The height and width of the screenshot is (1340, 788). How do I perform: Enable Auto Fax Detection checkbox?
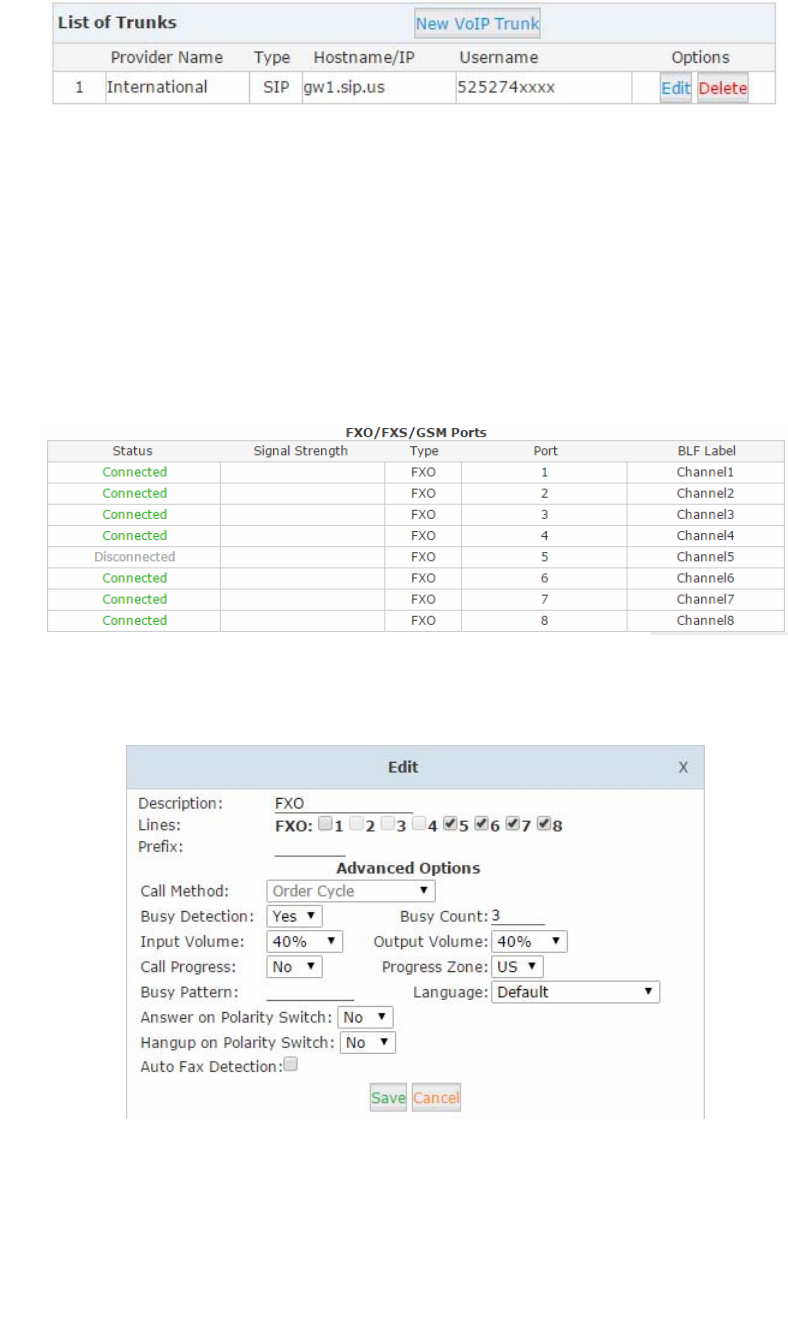290,1066
